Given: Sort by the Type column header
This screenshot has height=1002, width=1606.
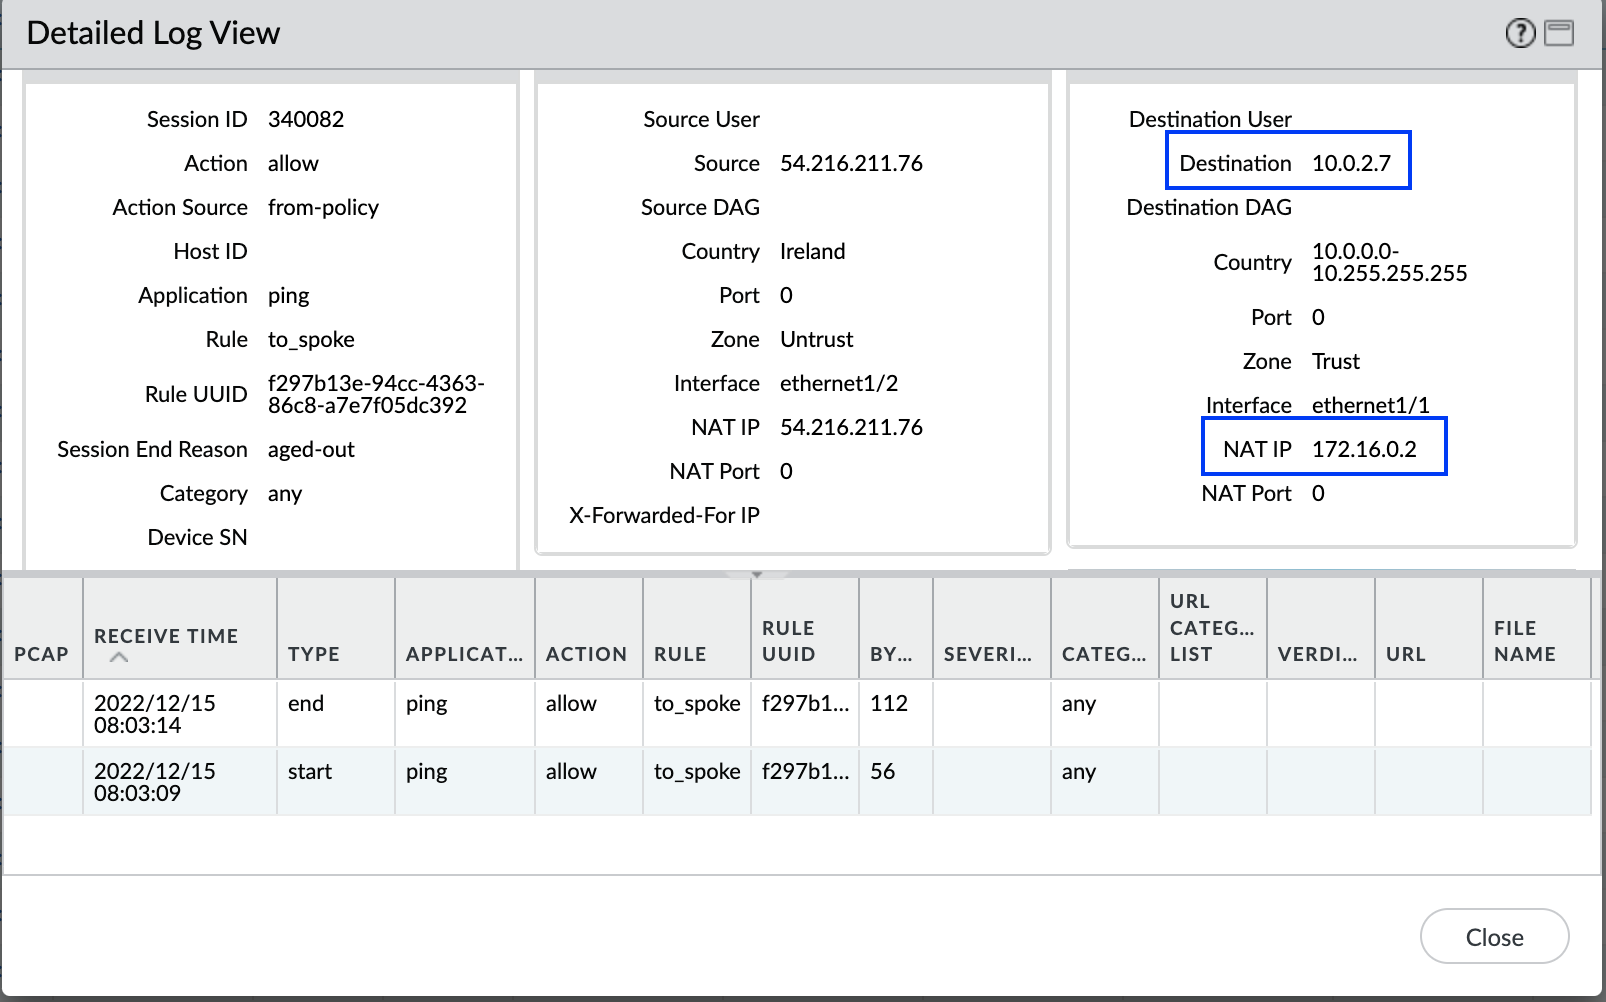Looking at the screenshot, I should [x=314, y=654].
